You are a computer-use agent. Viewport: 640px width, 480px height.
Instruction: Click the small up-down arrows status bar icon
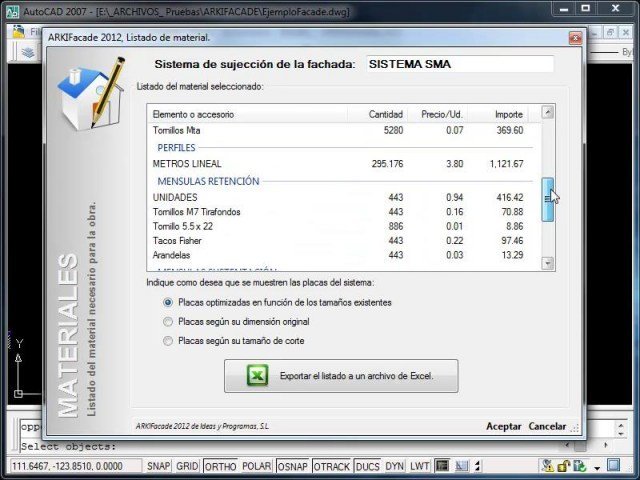point(477,466)
